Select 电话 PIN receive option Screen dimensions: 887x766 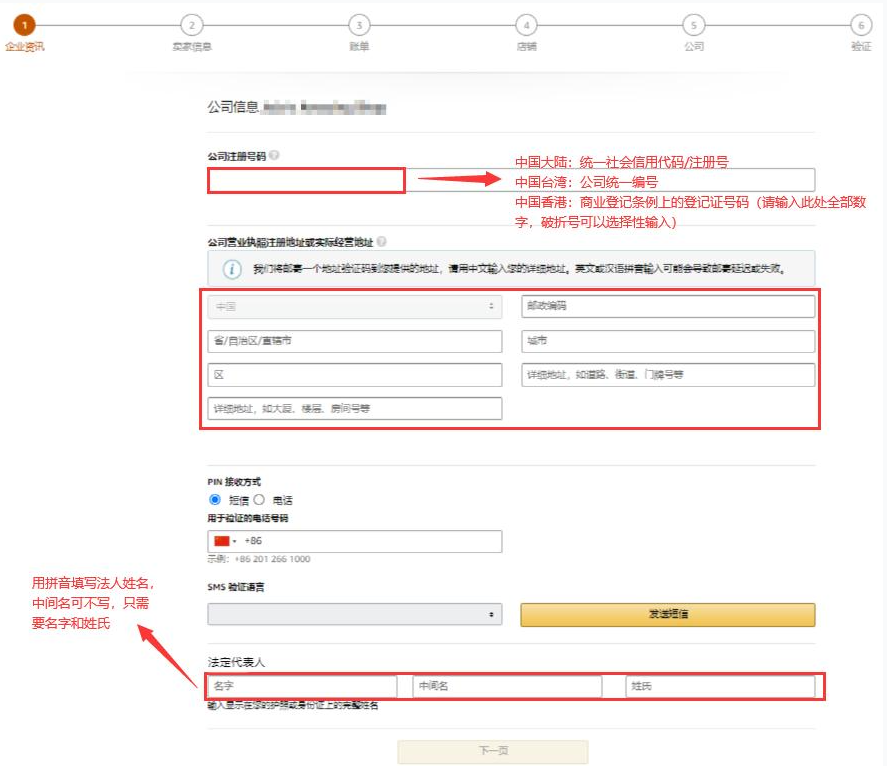259,500
